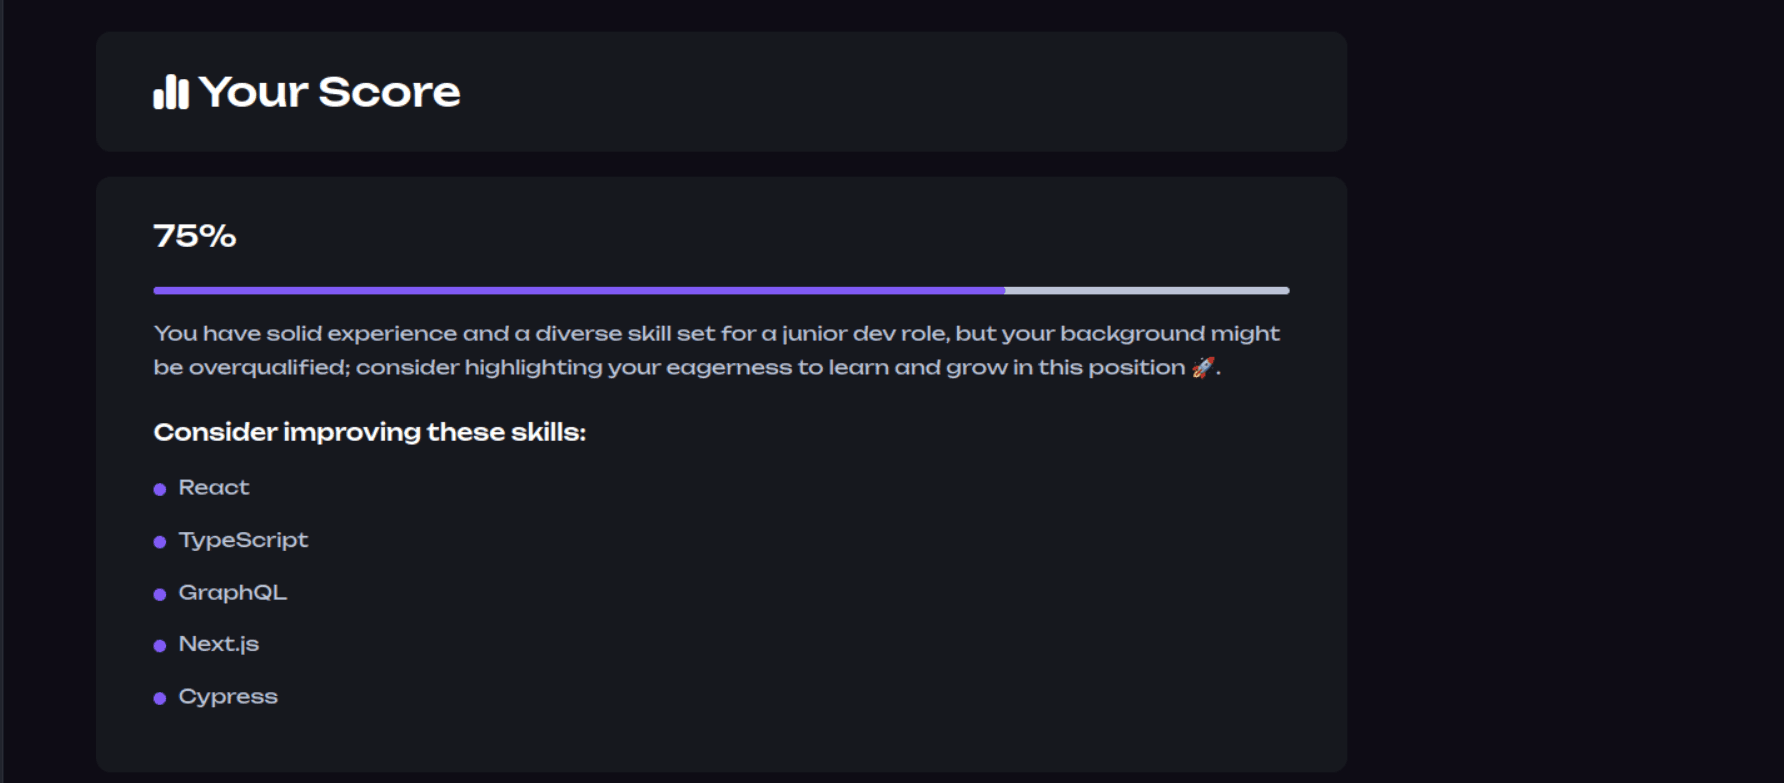Click the purple bullet next to TypeScript
This screenshot has width=1784, height=783.
[x=159, y=542]
